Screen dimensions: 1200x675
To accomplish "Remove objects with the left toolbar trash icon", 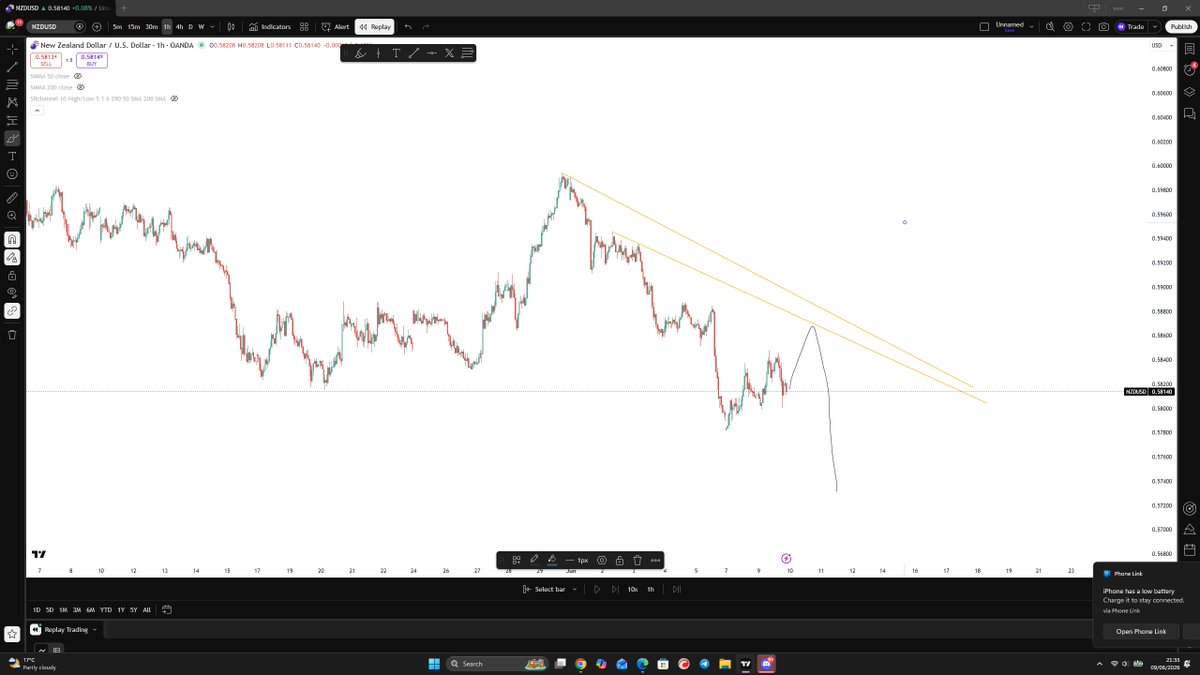I will (x=12, y=335).
